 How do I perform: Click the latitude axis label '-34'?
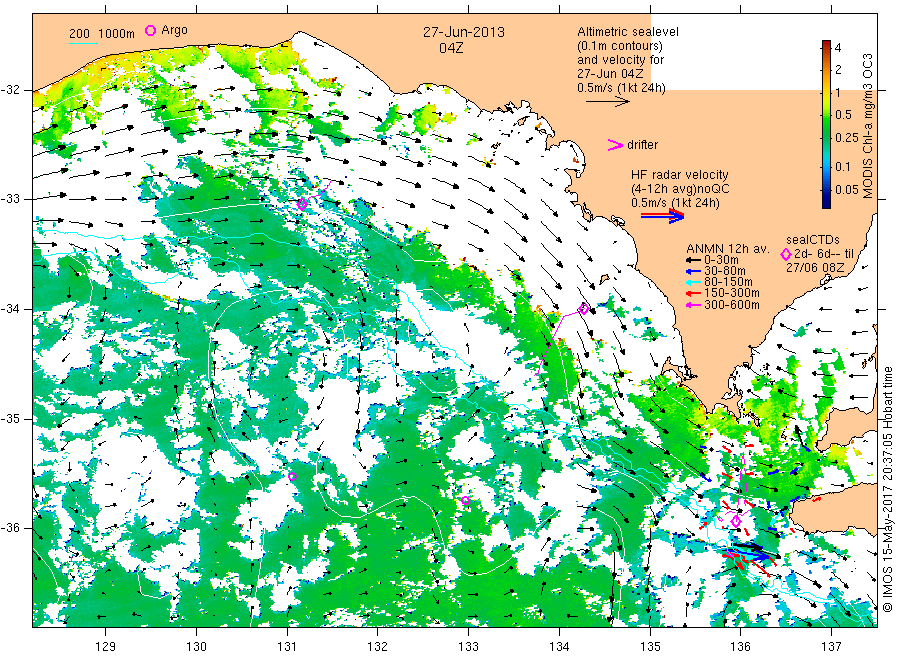tap(10, 309)
